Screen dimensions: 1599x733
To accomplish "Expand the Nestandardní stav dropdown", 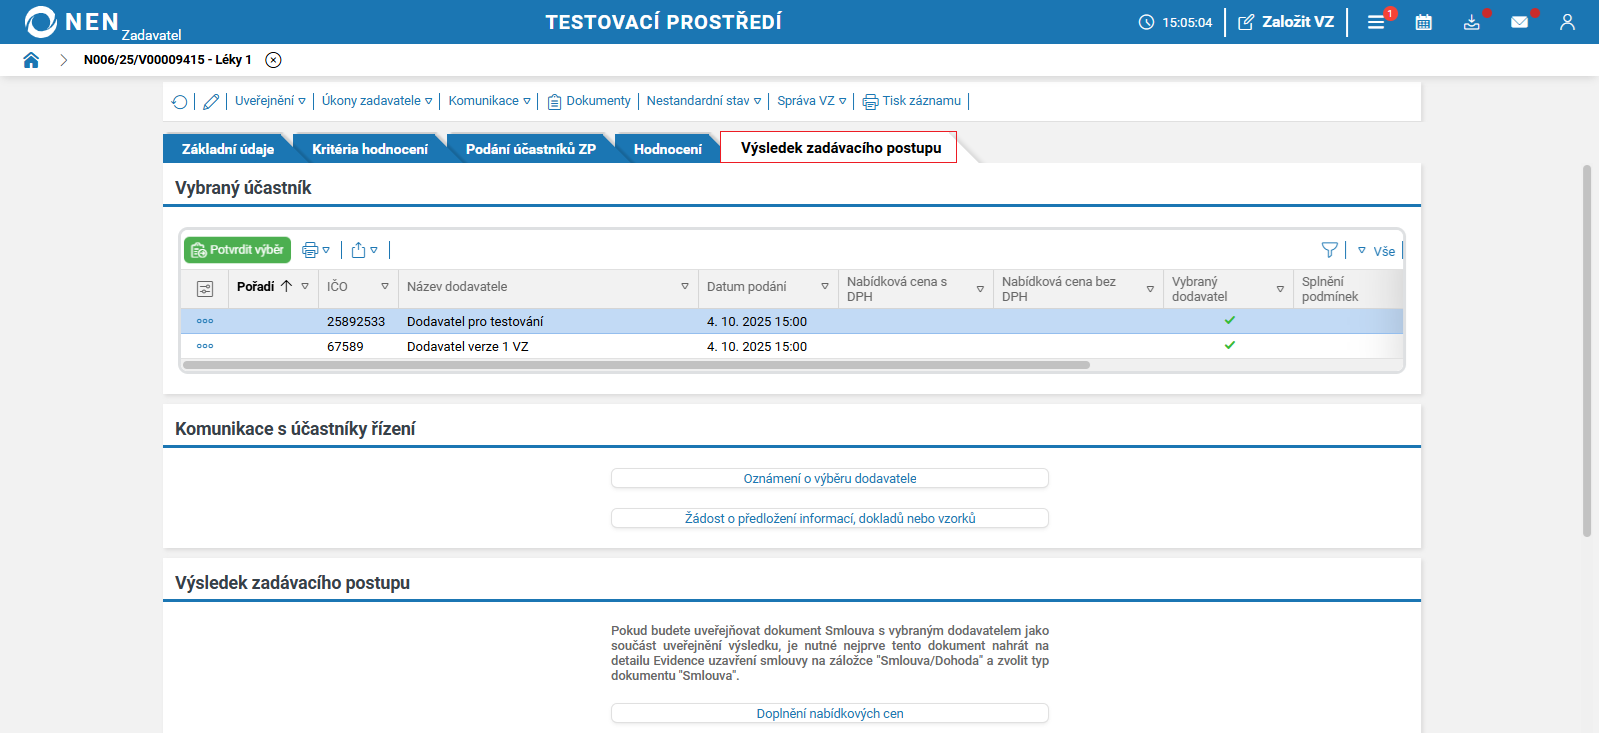I will click(x=704, y=101).
